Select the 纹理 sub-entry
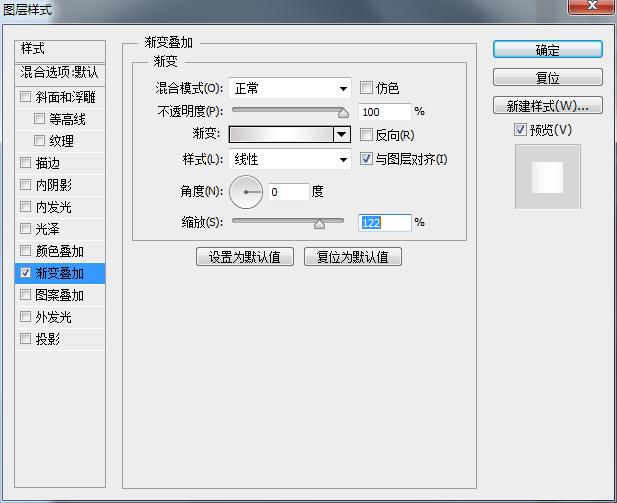617x503 pixels. (60, 141)
